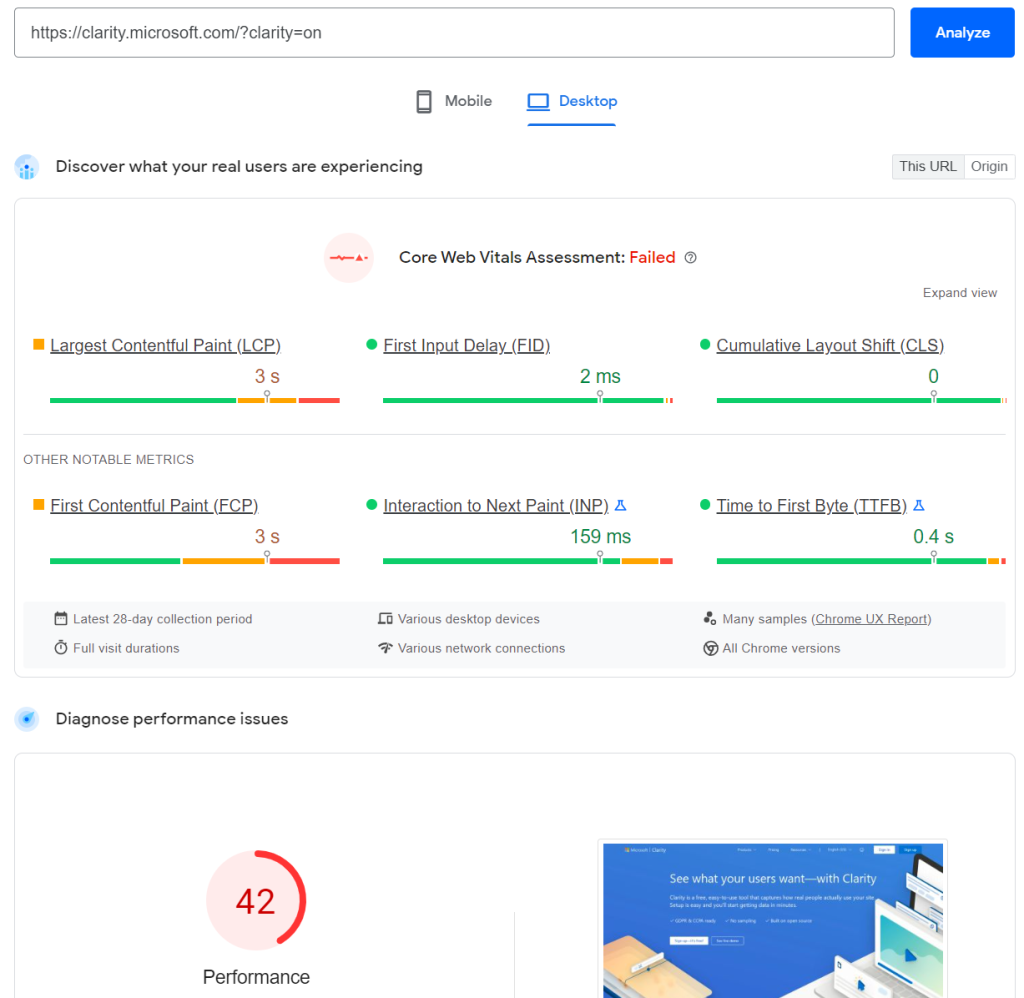Screen dimensions: 1024x998
Task: Click the TTFB distribution bar
Action: [861, 560]
